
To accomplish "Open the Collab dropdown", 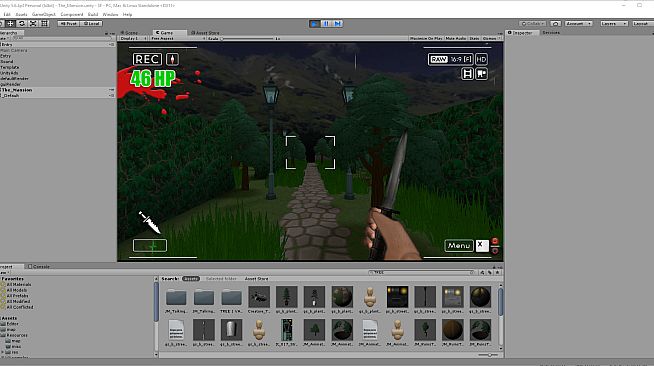I will 533,24.
